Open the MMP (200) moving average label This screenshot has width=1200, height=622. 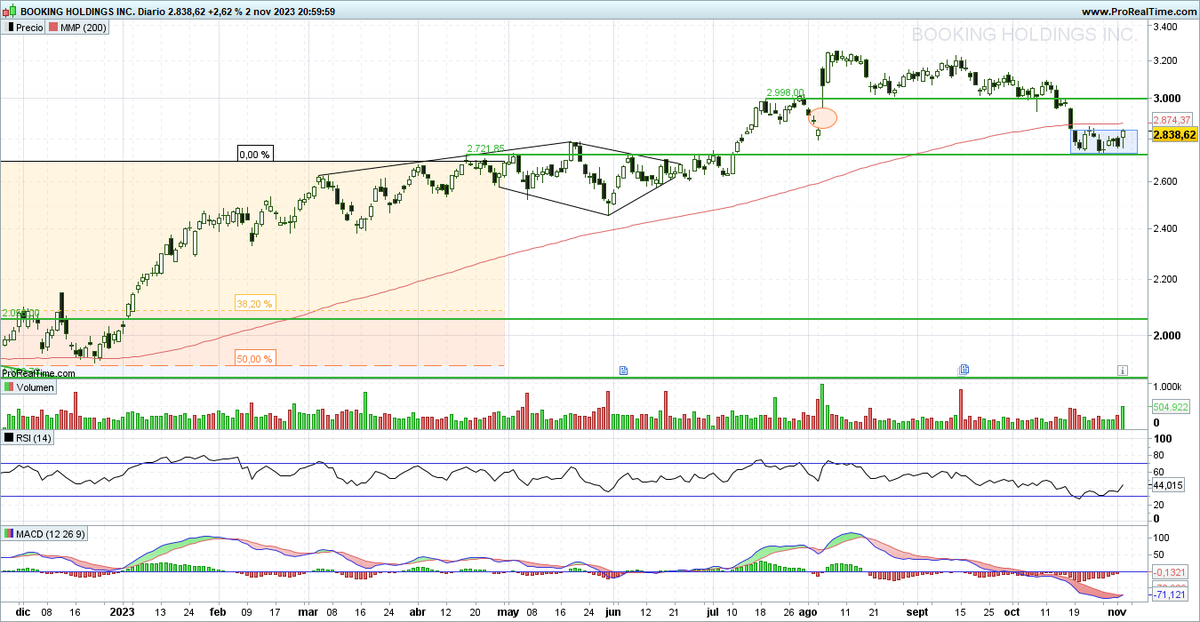(x=83, y=28)
